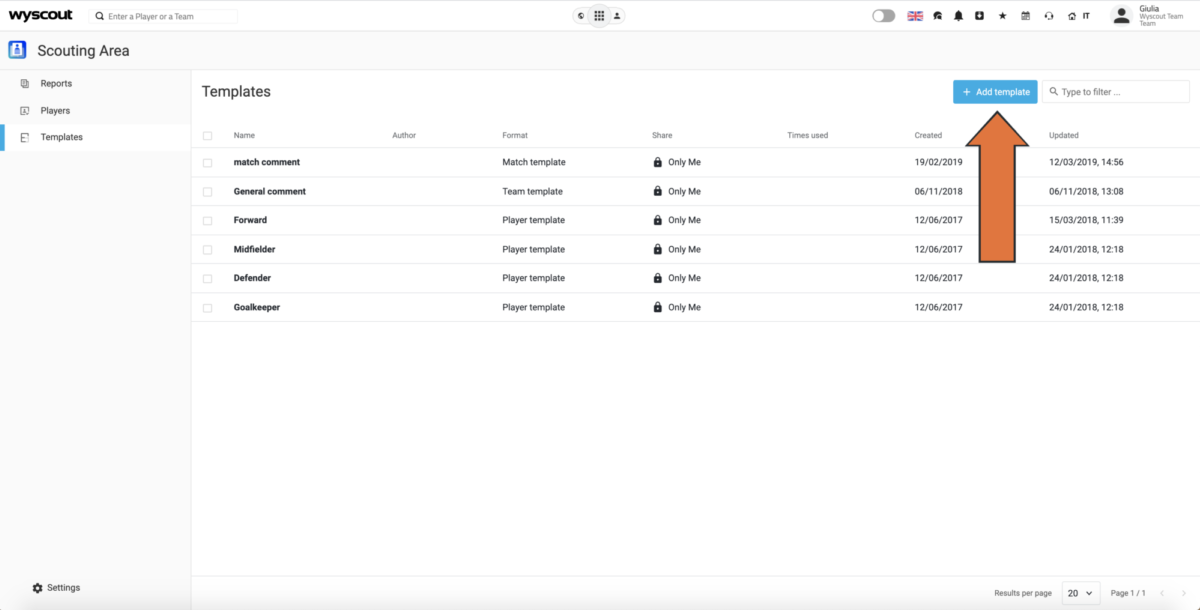Viewport: 1200px width, 610px height.
Task: Open the downloads icon
Action: [980, 16]
